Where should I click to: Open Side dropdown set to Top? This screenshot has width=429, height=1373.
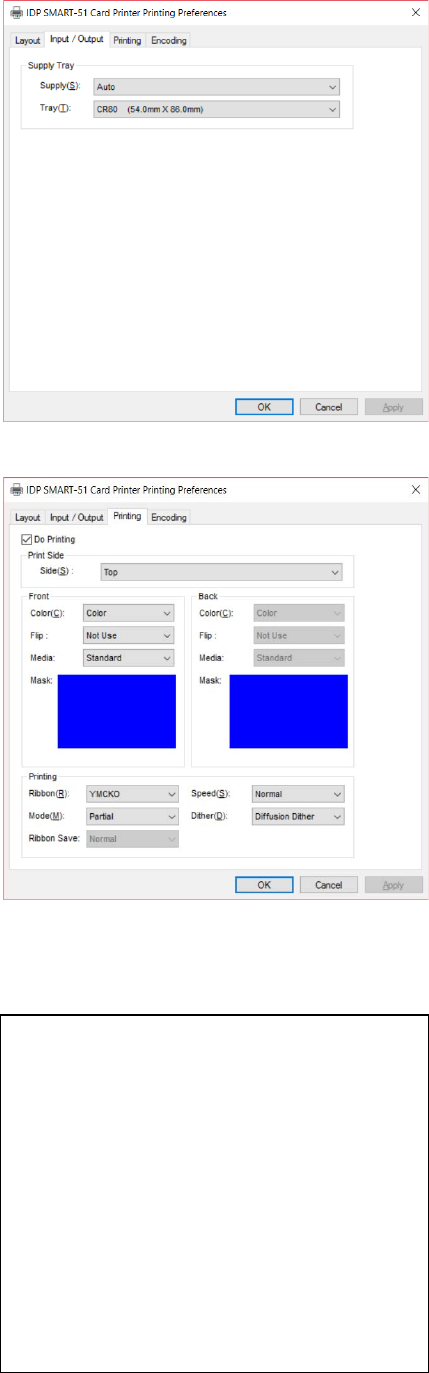(222, 573)
